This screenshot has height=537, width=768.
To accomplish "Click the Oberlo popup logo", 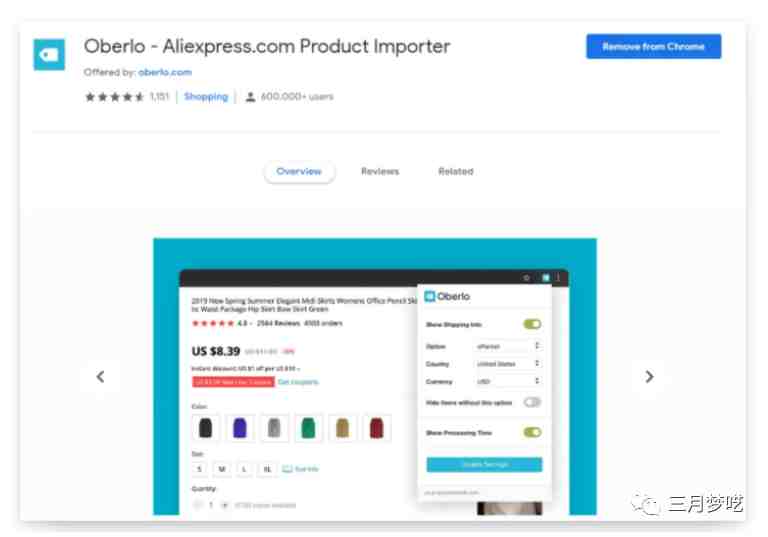I will coord(447,296).
